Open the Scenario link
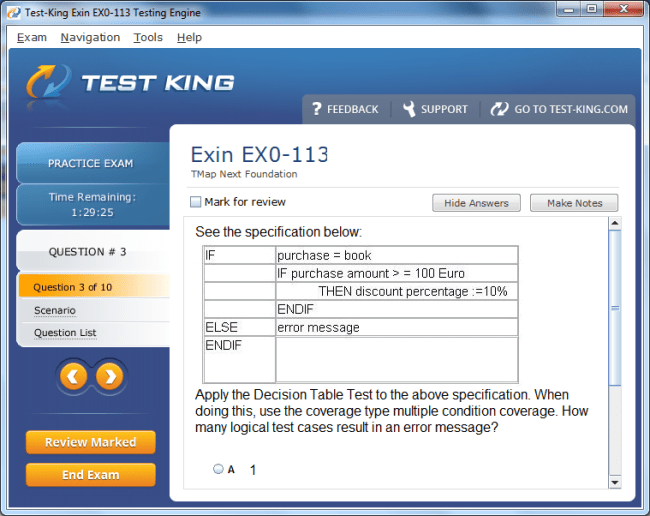 (55, 310)
